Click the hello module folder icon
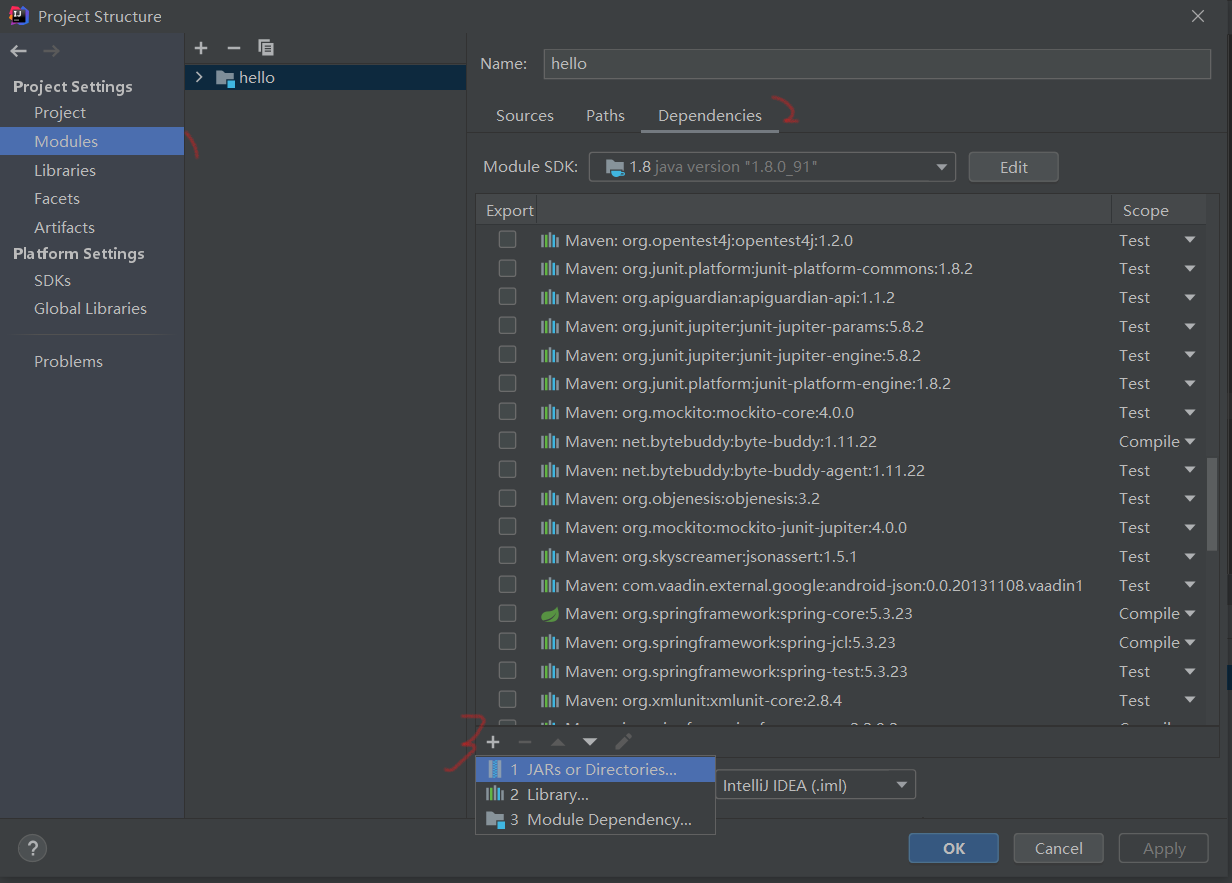Viewport: 1232px width, 883px height. pos(225,78)
